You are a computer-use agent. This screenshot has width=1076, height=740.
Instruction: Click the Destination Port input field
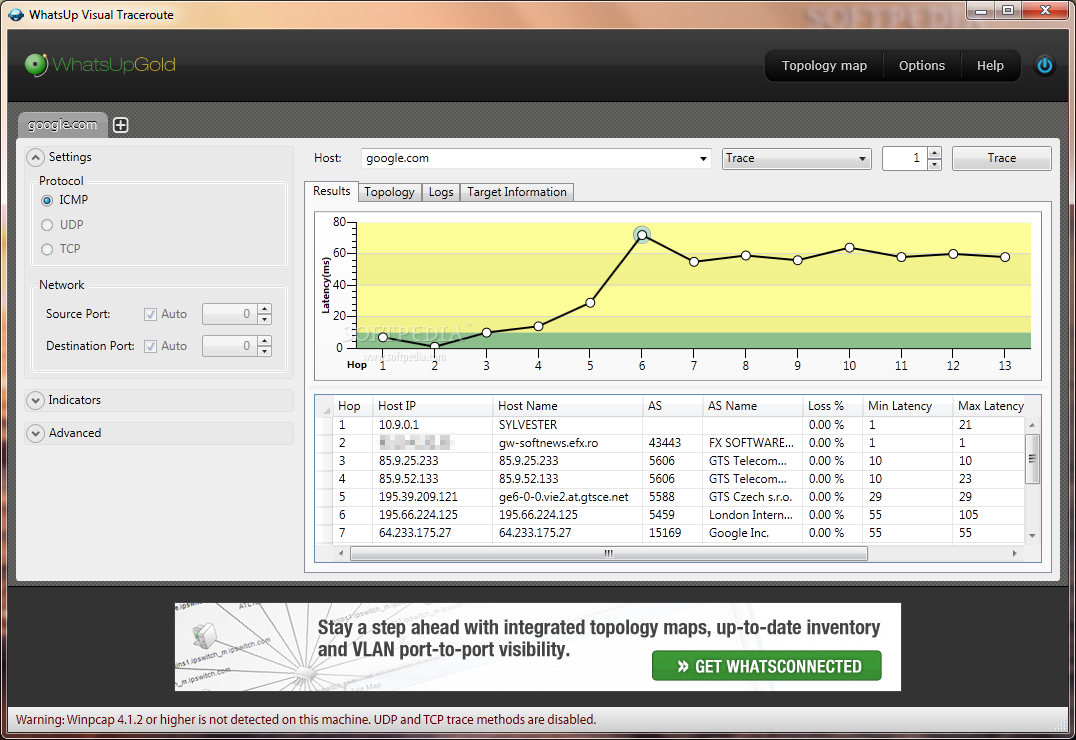coord(230,347)
